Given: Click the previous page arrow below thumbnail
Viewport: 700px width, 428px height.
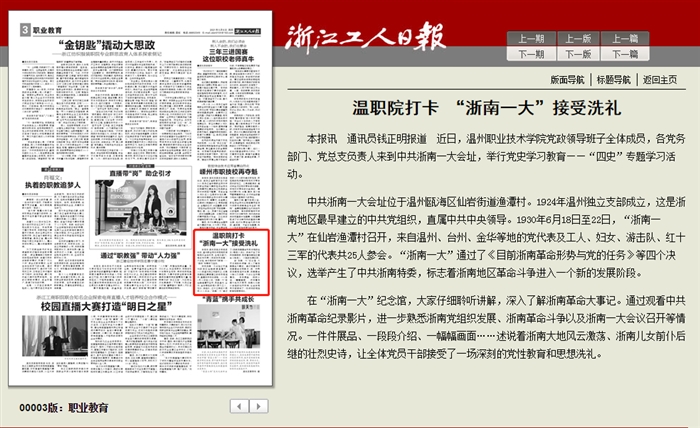Looking at the screenshot, I should click(239, 406).
